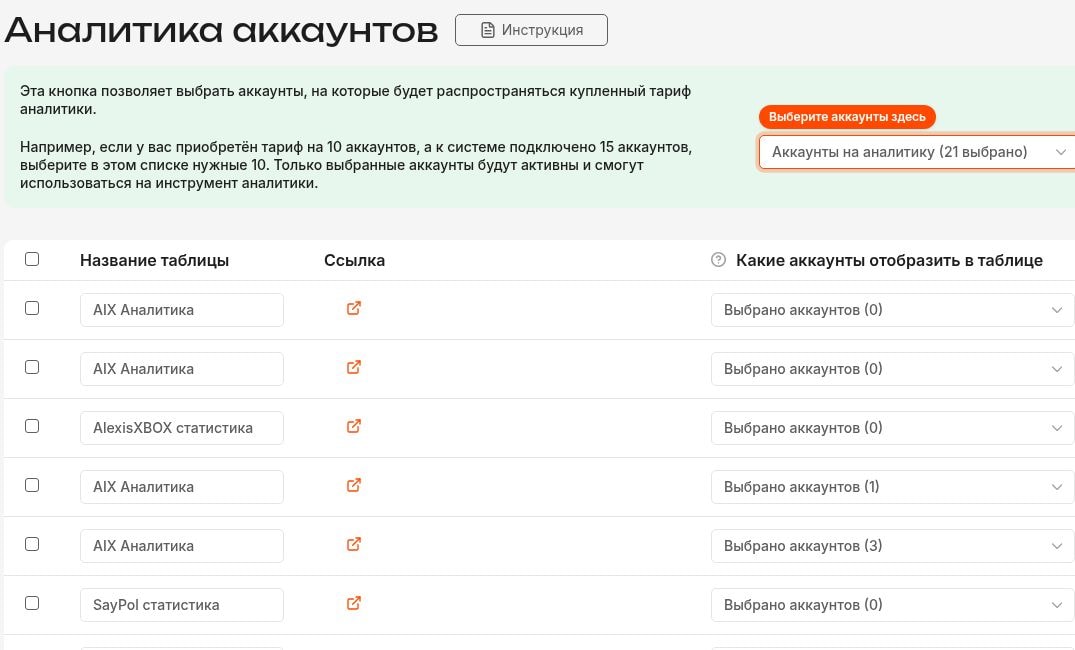
Task: Tick checkbox of AIX row with 1 account selected
Action: pos(32,485)
